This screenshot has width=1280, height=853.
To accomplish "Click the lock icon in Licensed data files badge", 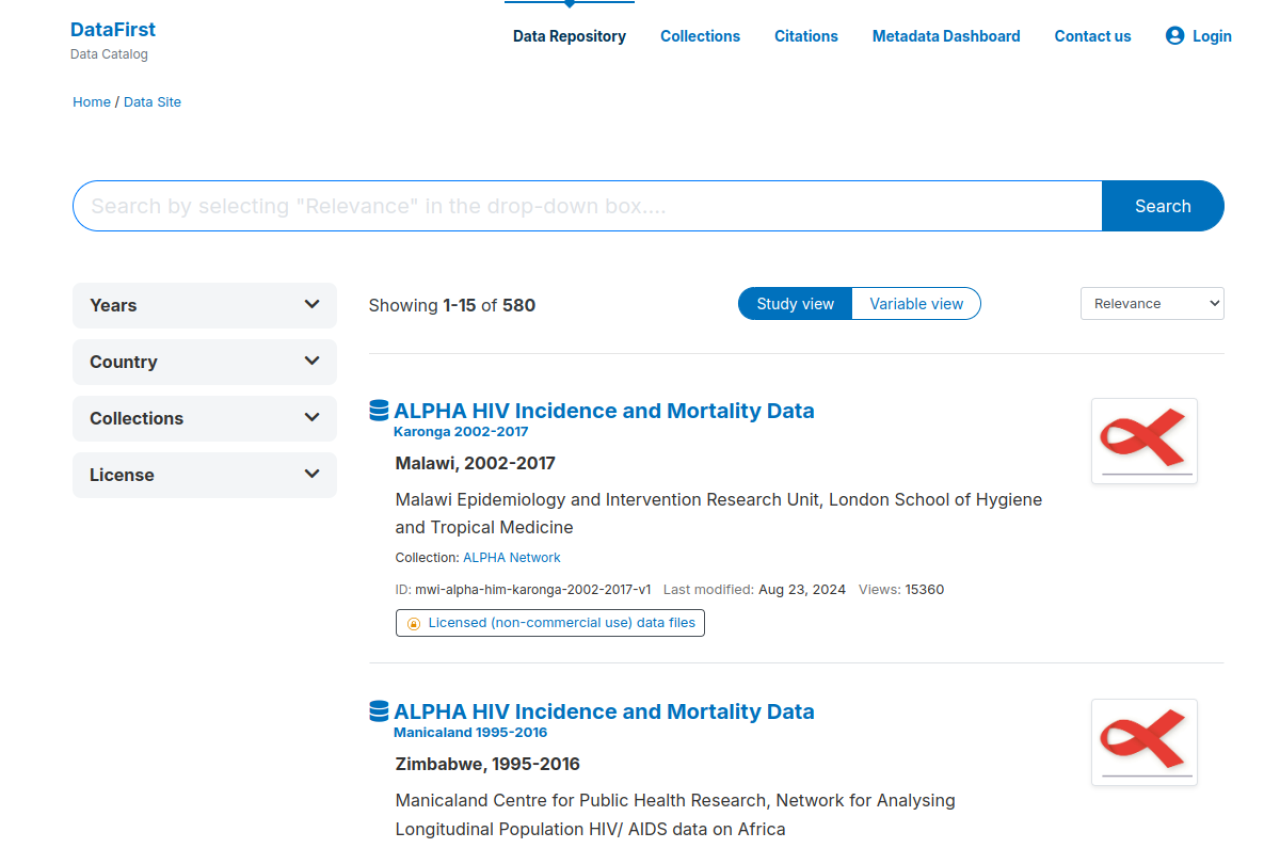I will click(x=414, y=623).
